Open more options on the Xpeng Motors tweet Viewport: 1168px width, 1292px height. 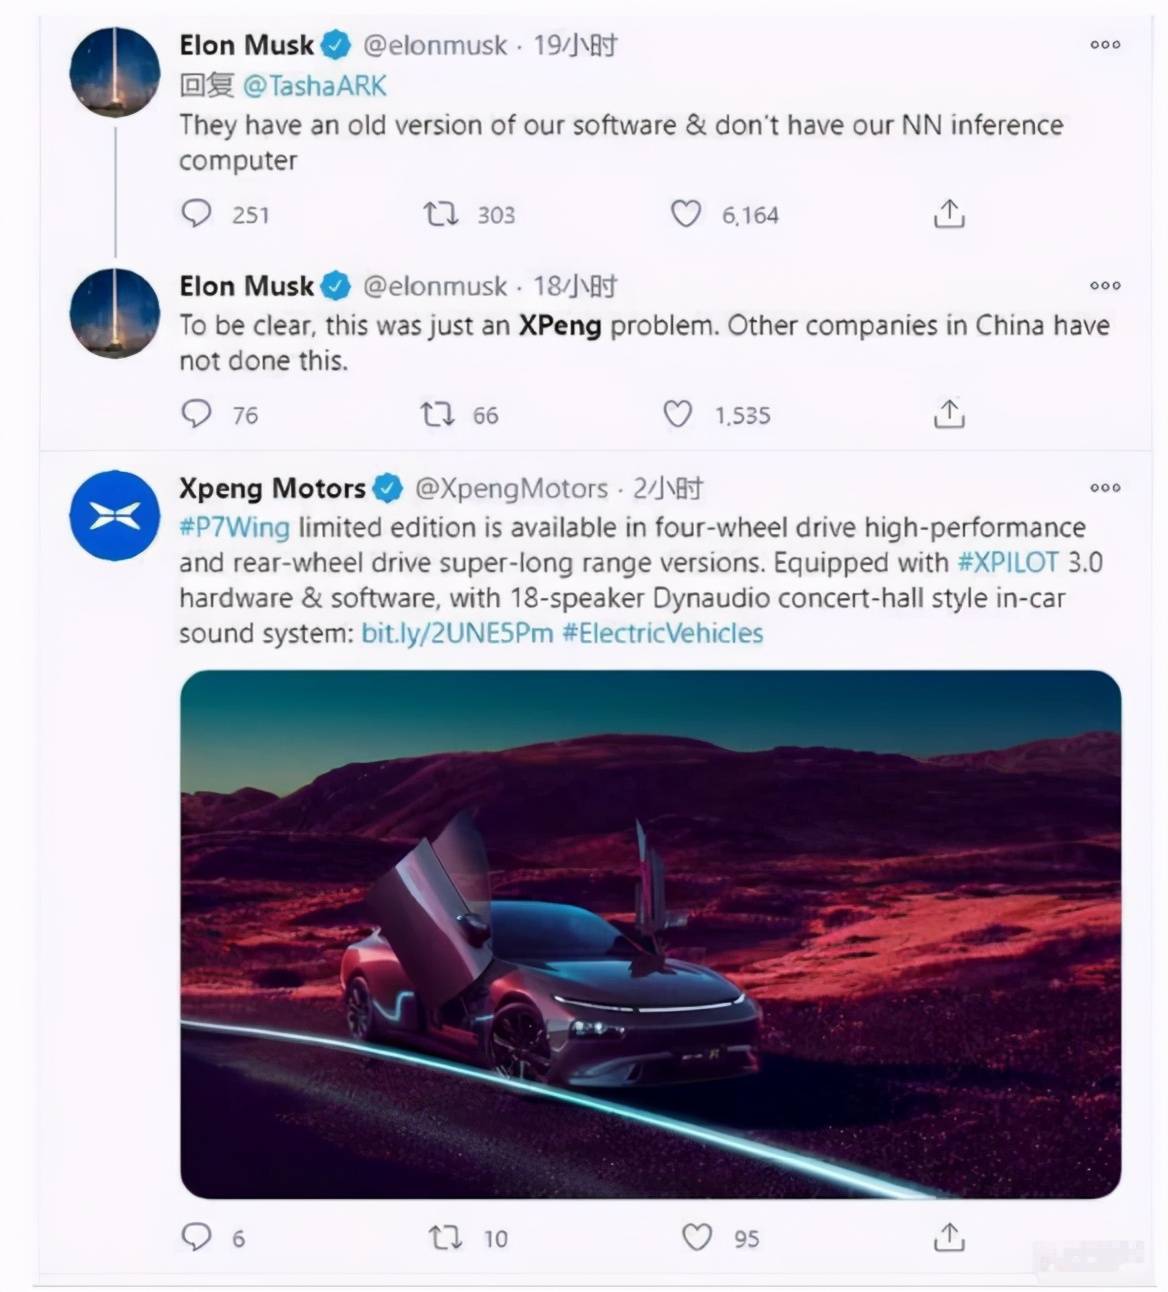pyautogui.click(x=1105, y=487)
